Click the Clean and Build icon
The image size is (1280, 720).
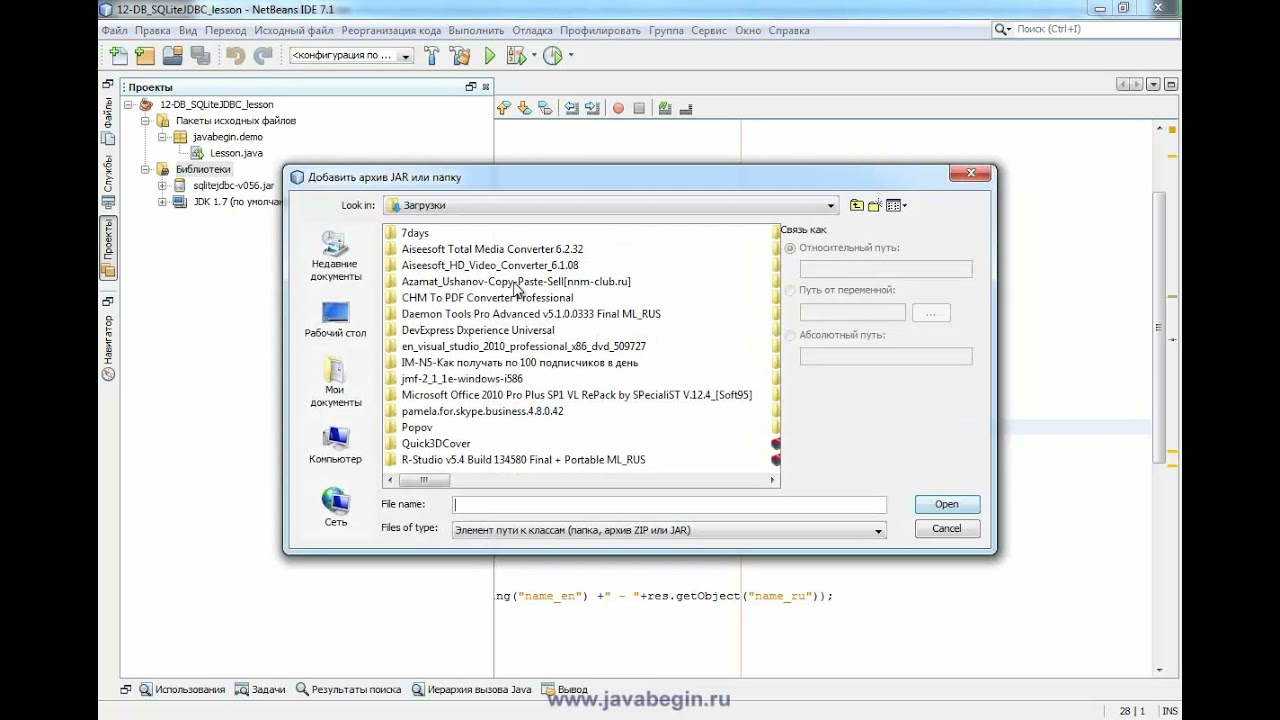tap(460, 56)
